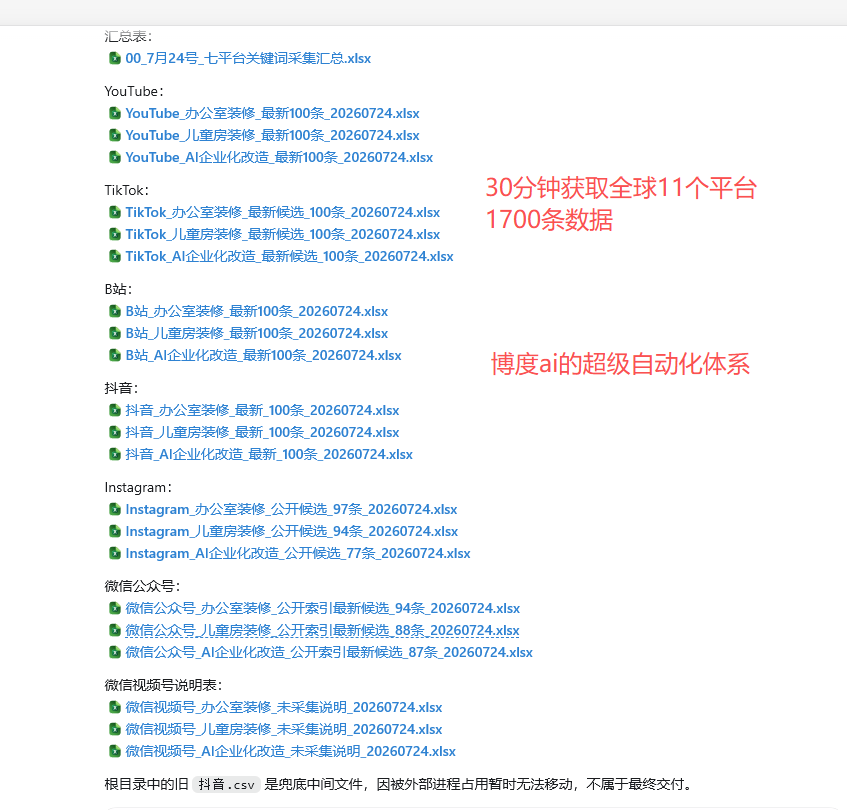Click Excel icon beside 抖音_办公室装修 file

[x=115, y=410]
